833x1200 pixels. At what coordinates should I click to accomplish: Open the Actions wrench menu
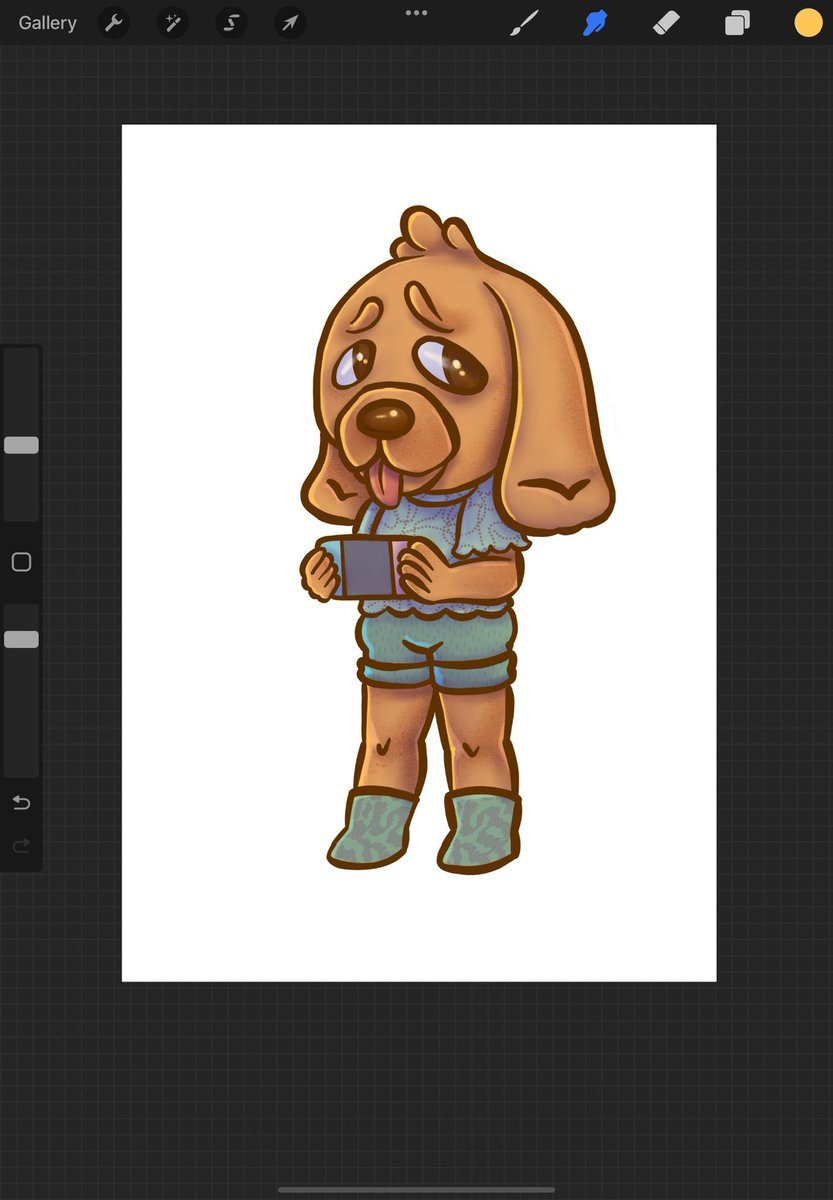pyautogui.click(x=115, y=23)
